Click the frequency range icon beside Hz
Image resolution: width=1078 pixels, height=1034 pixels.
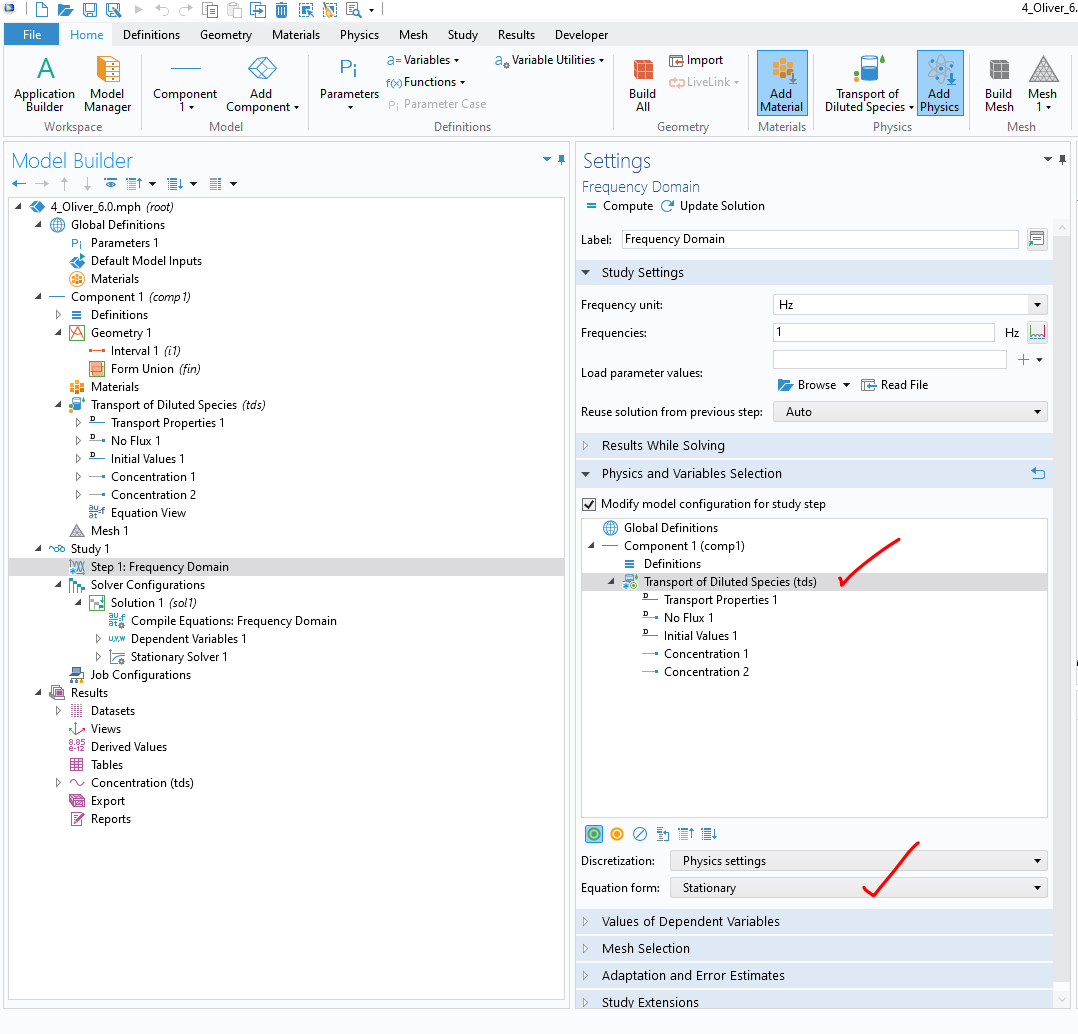point(1037,333)
